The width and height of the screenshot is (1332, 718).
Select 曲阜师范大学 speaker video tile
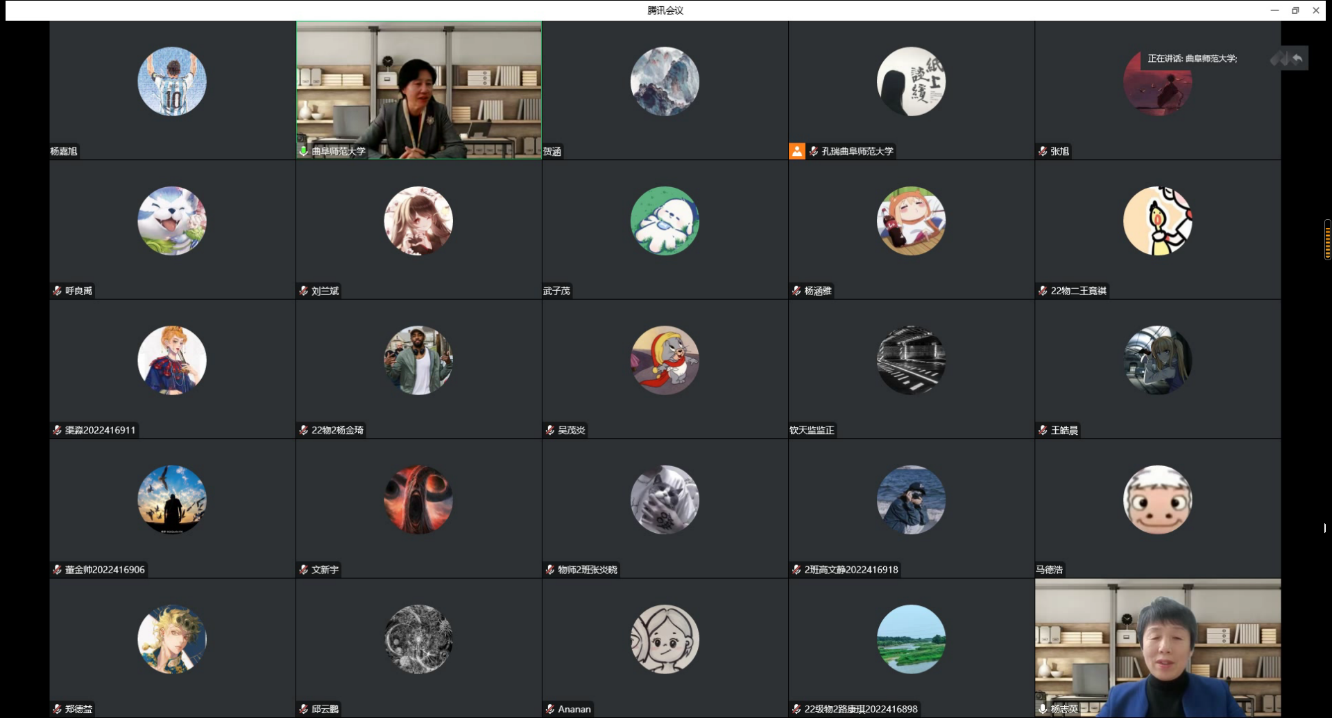tap(418, 90)
